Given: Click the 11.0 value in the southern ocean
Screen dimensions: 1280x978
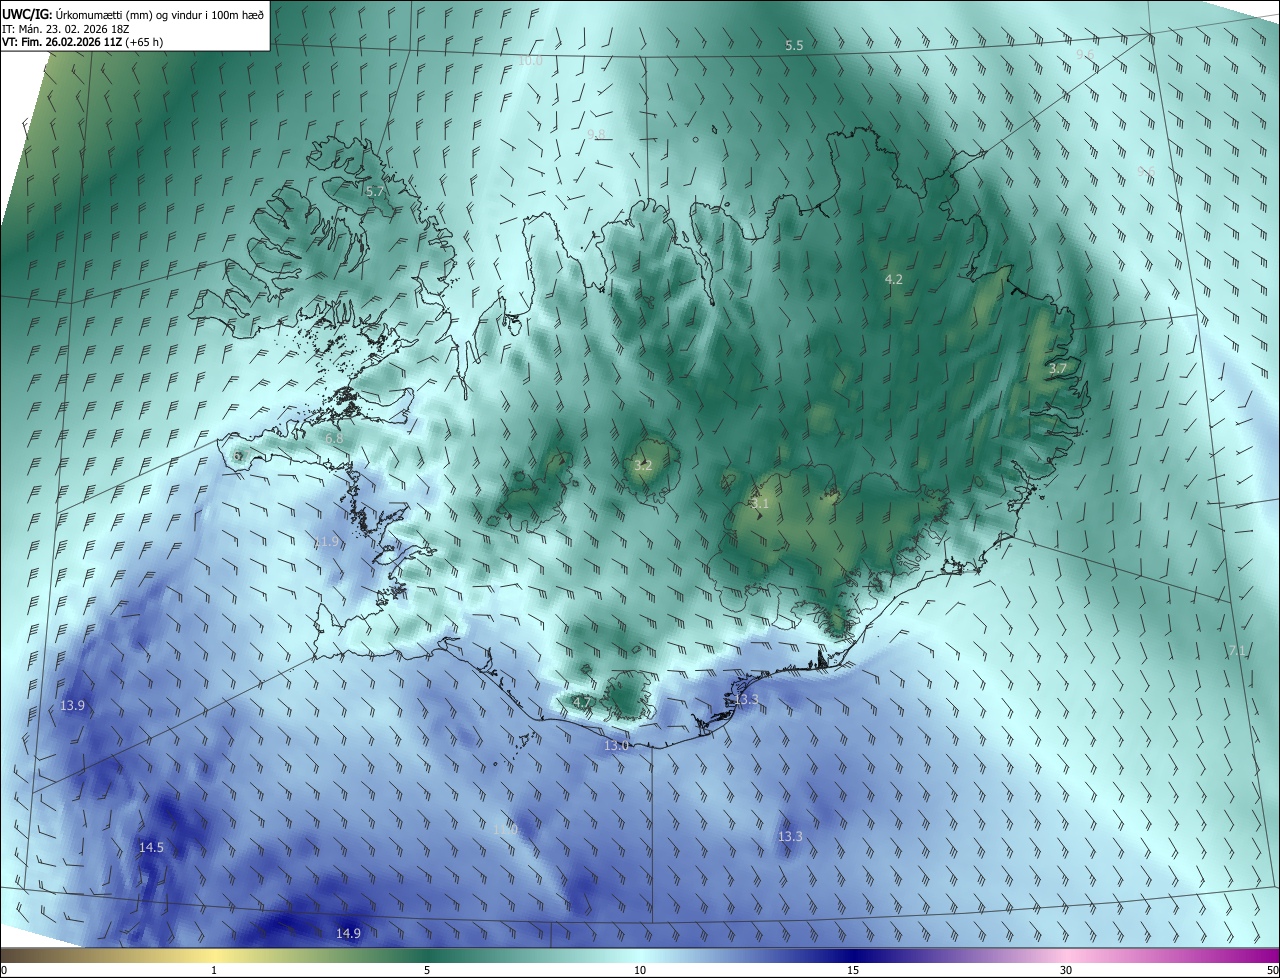Looking at the screenshot, I should click(505, 831).
